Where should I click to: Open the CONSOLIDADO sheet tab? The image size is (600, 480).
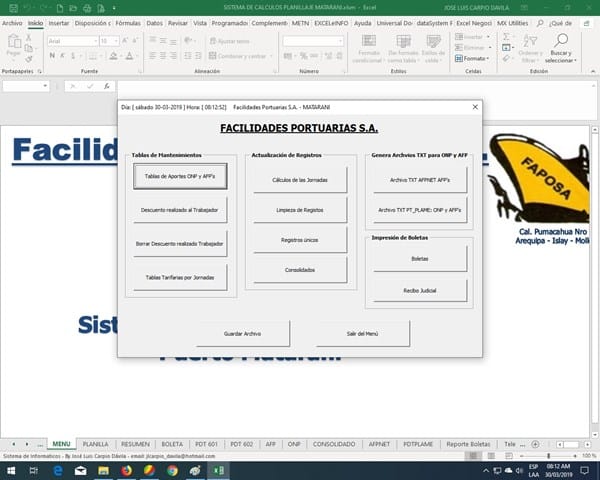[334, 443]
